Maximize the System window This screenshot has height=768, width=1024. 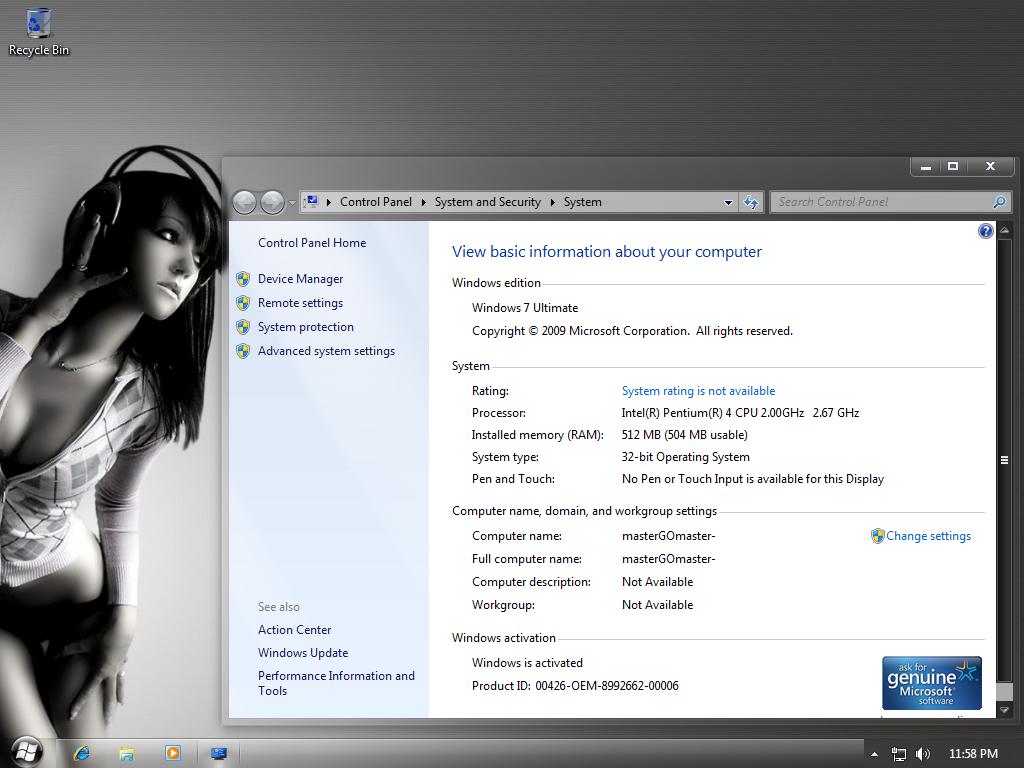pyautogui.click(x=953, y=167)
